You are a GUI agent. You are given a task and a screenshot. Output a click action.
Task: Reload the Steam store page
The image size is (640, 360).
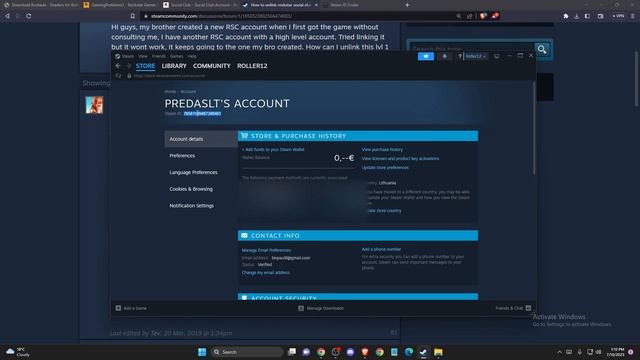118,76
